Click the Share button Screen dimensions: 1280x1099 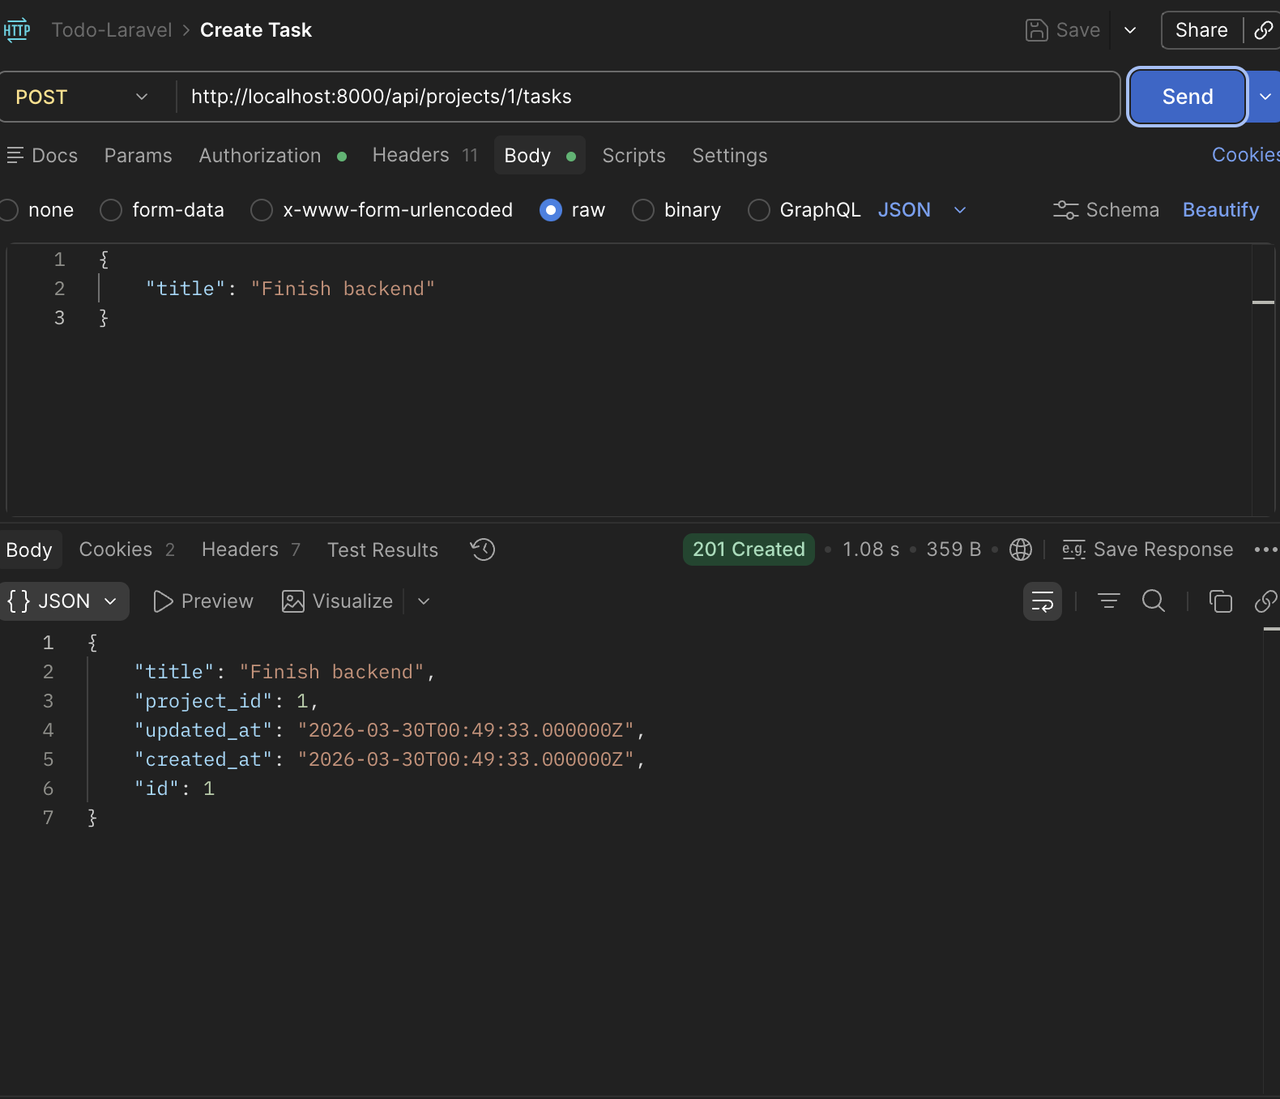[x=1201, y=30]
